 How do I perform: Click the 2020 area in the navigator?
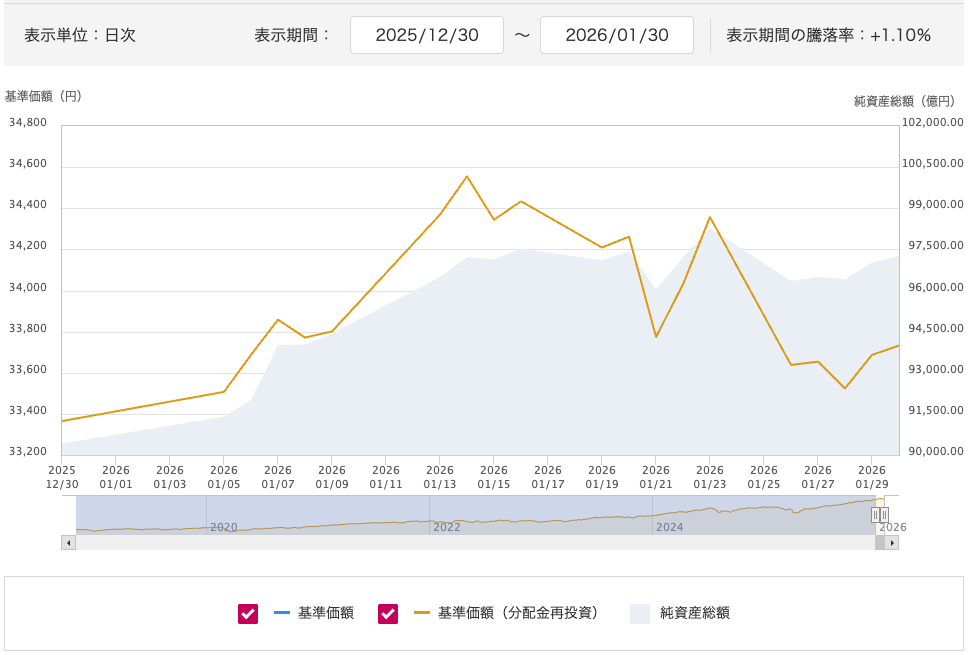(x=224, y=526)
